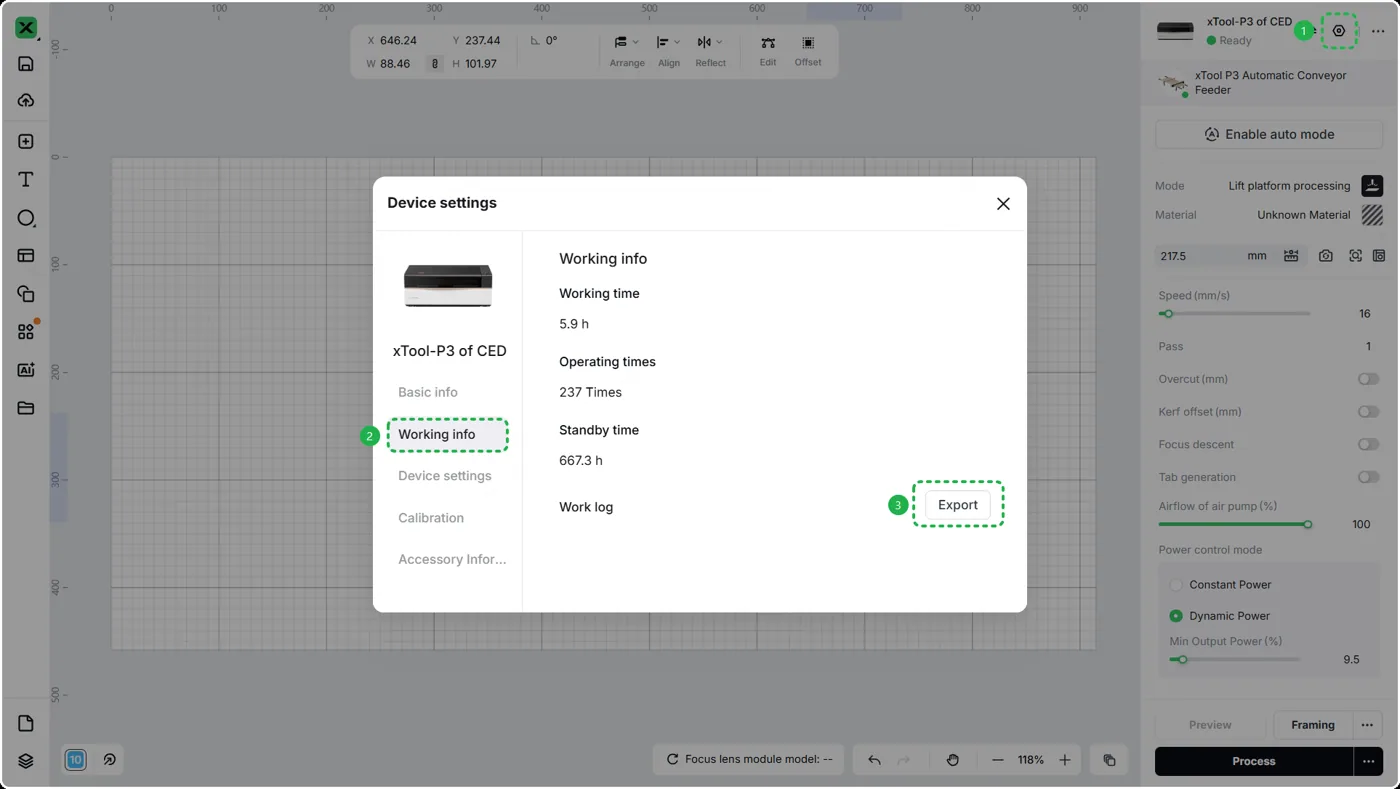Click Focus lens module model button
Screen dimensions: 1400x789
749,760
